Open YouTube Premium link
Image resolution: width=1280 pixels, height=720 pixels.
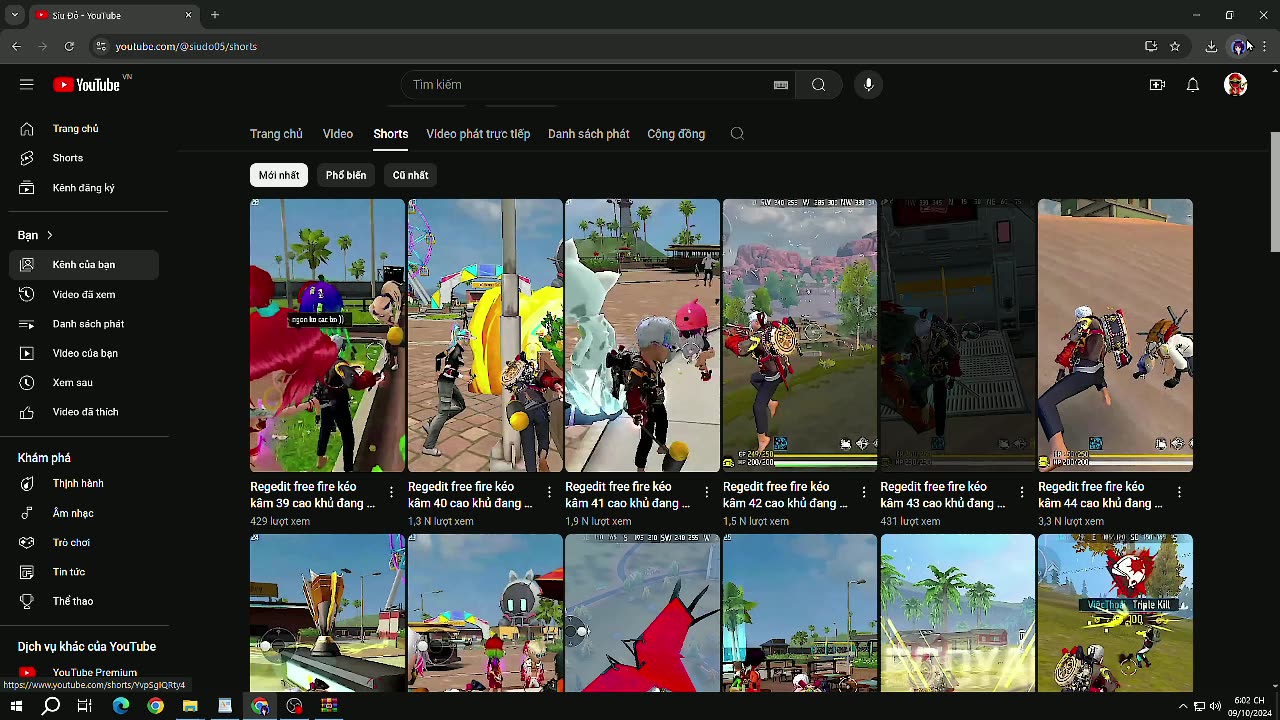(x=84, y=673)
